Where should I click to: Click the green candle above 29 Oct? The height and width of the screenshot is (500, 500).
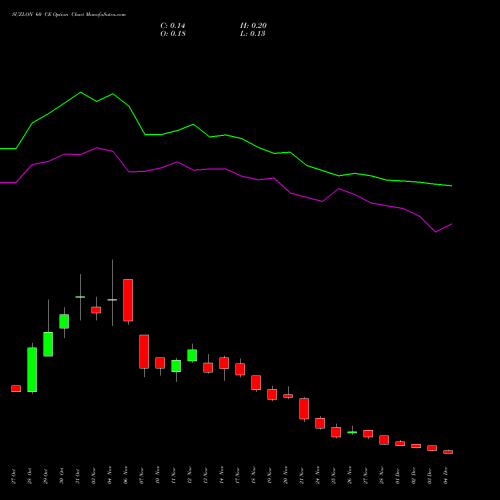pos(48,344)
